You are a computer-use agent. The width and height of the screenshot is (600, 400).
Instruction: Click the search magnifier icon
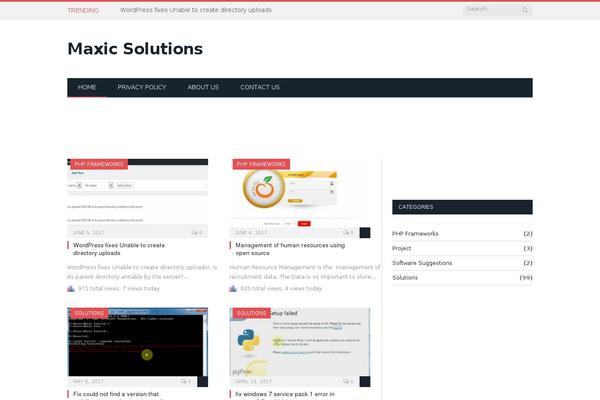coord(525,10)
